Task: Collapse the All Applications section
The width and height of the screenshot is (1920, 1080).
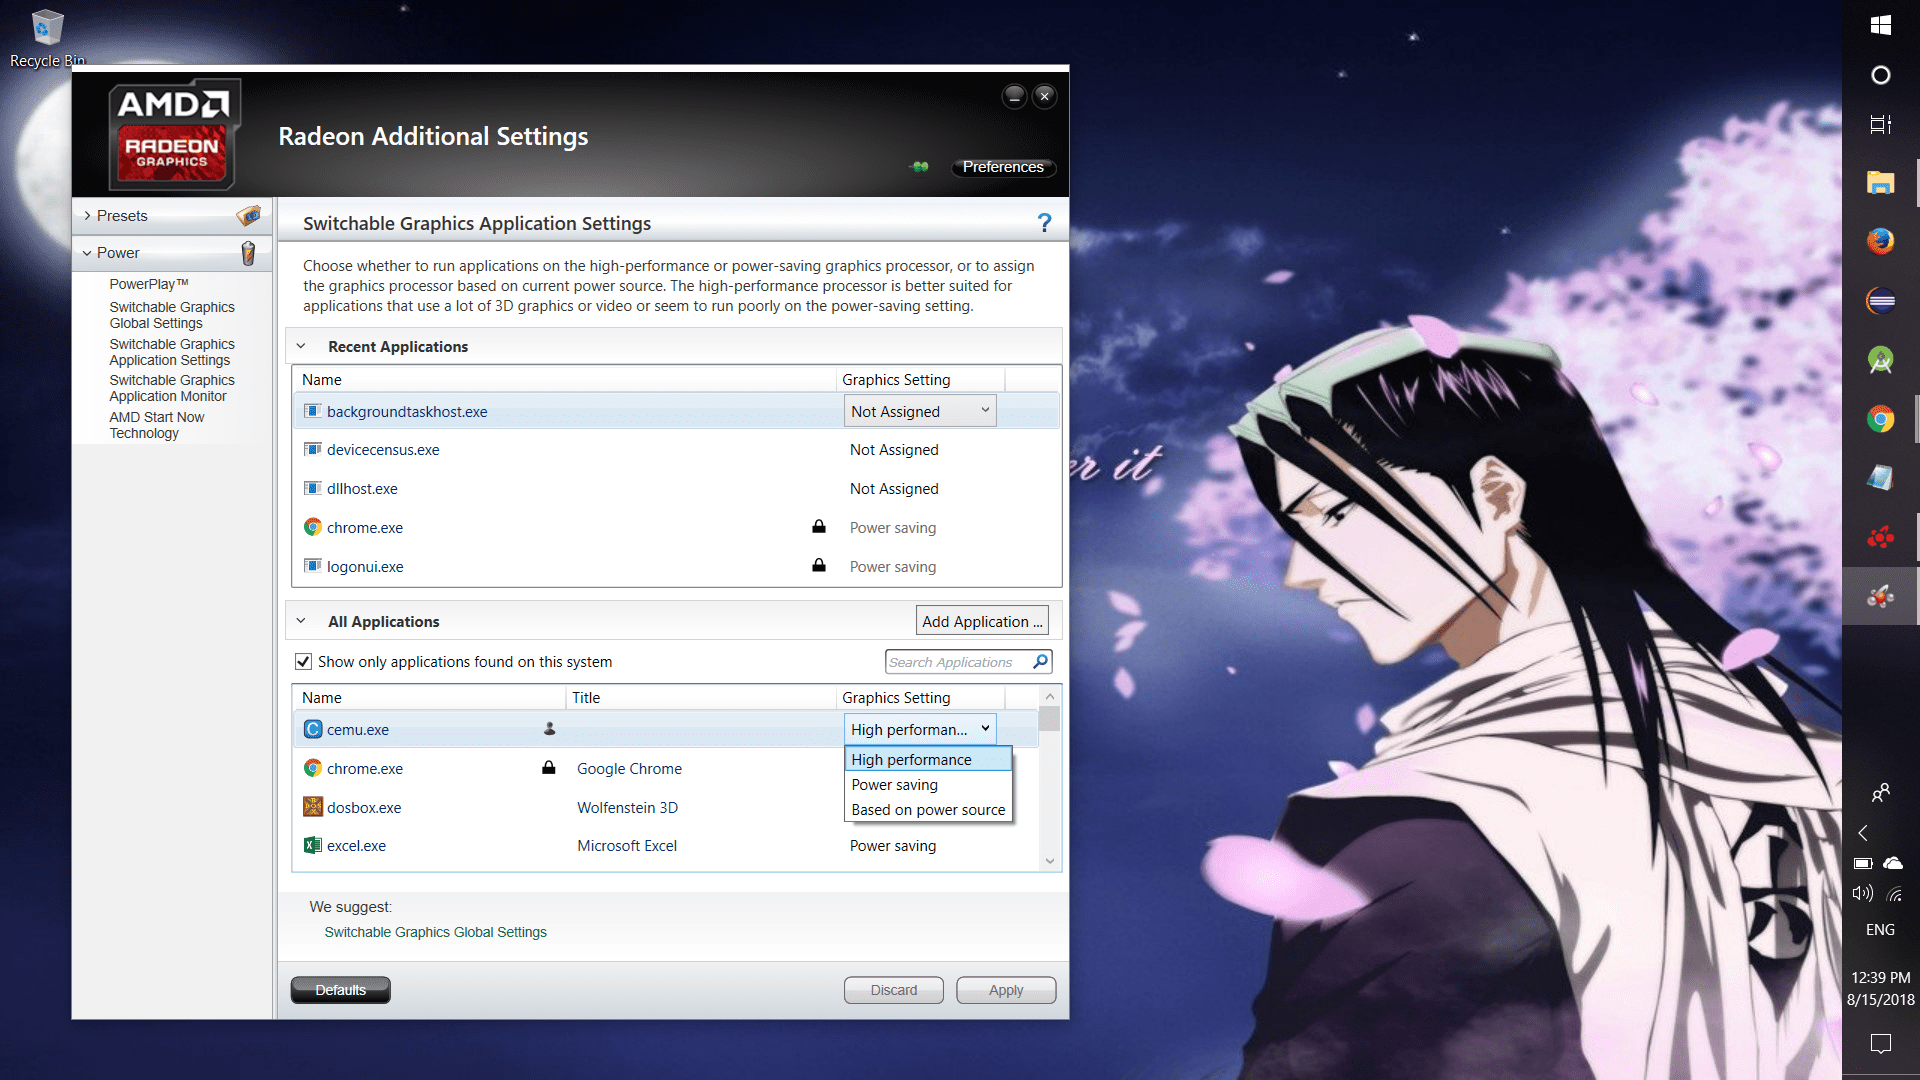Action: pyautogui.click(x=301, y=620)
